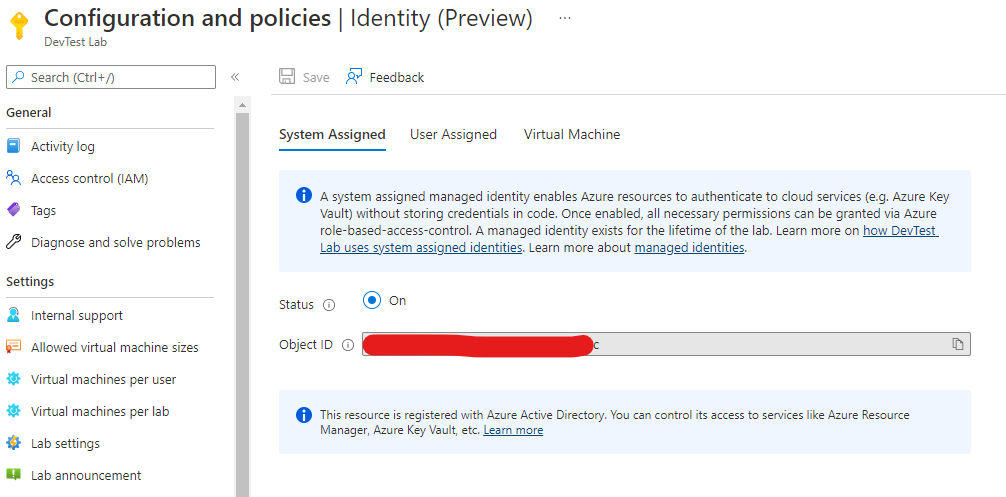Click the Activity log icon
The image size is (1006, 497).
pos(13,146)
